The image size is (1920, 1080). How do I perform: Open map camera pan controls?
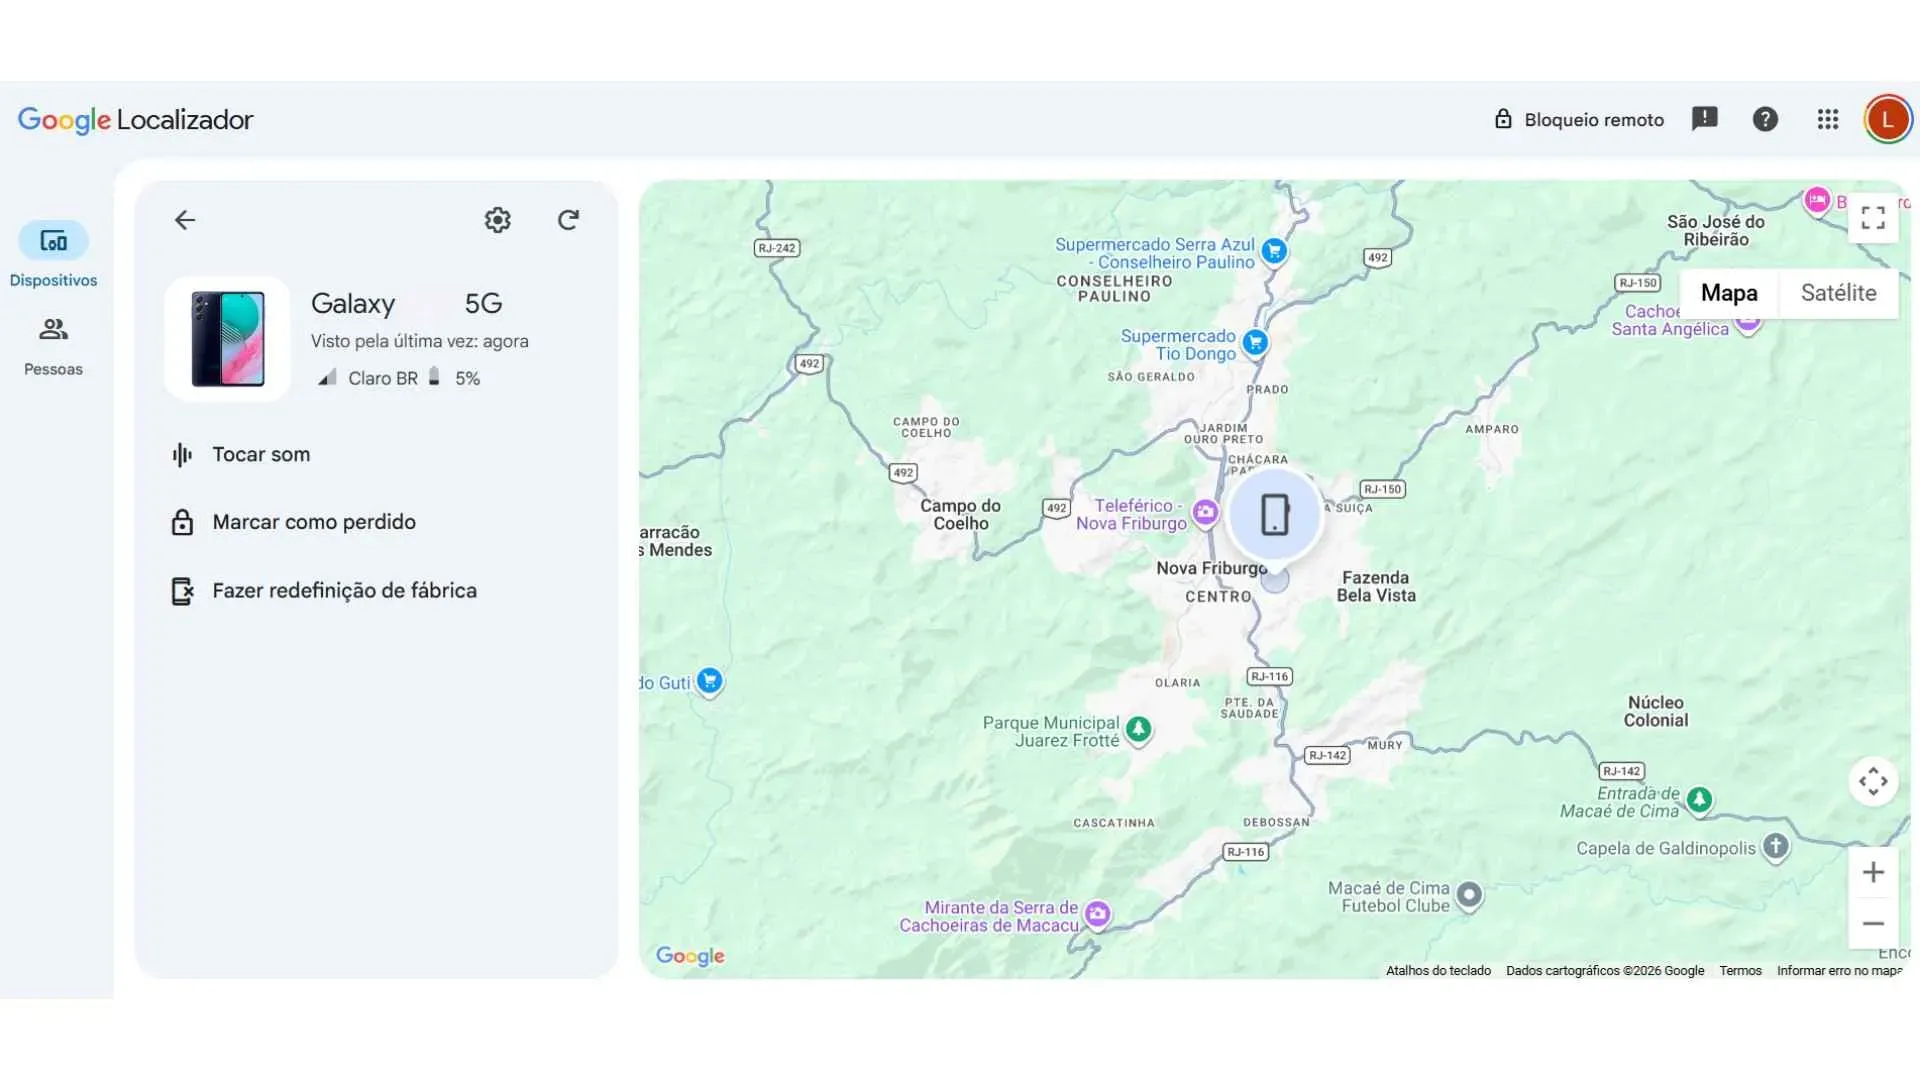pos(1873,781)
